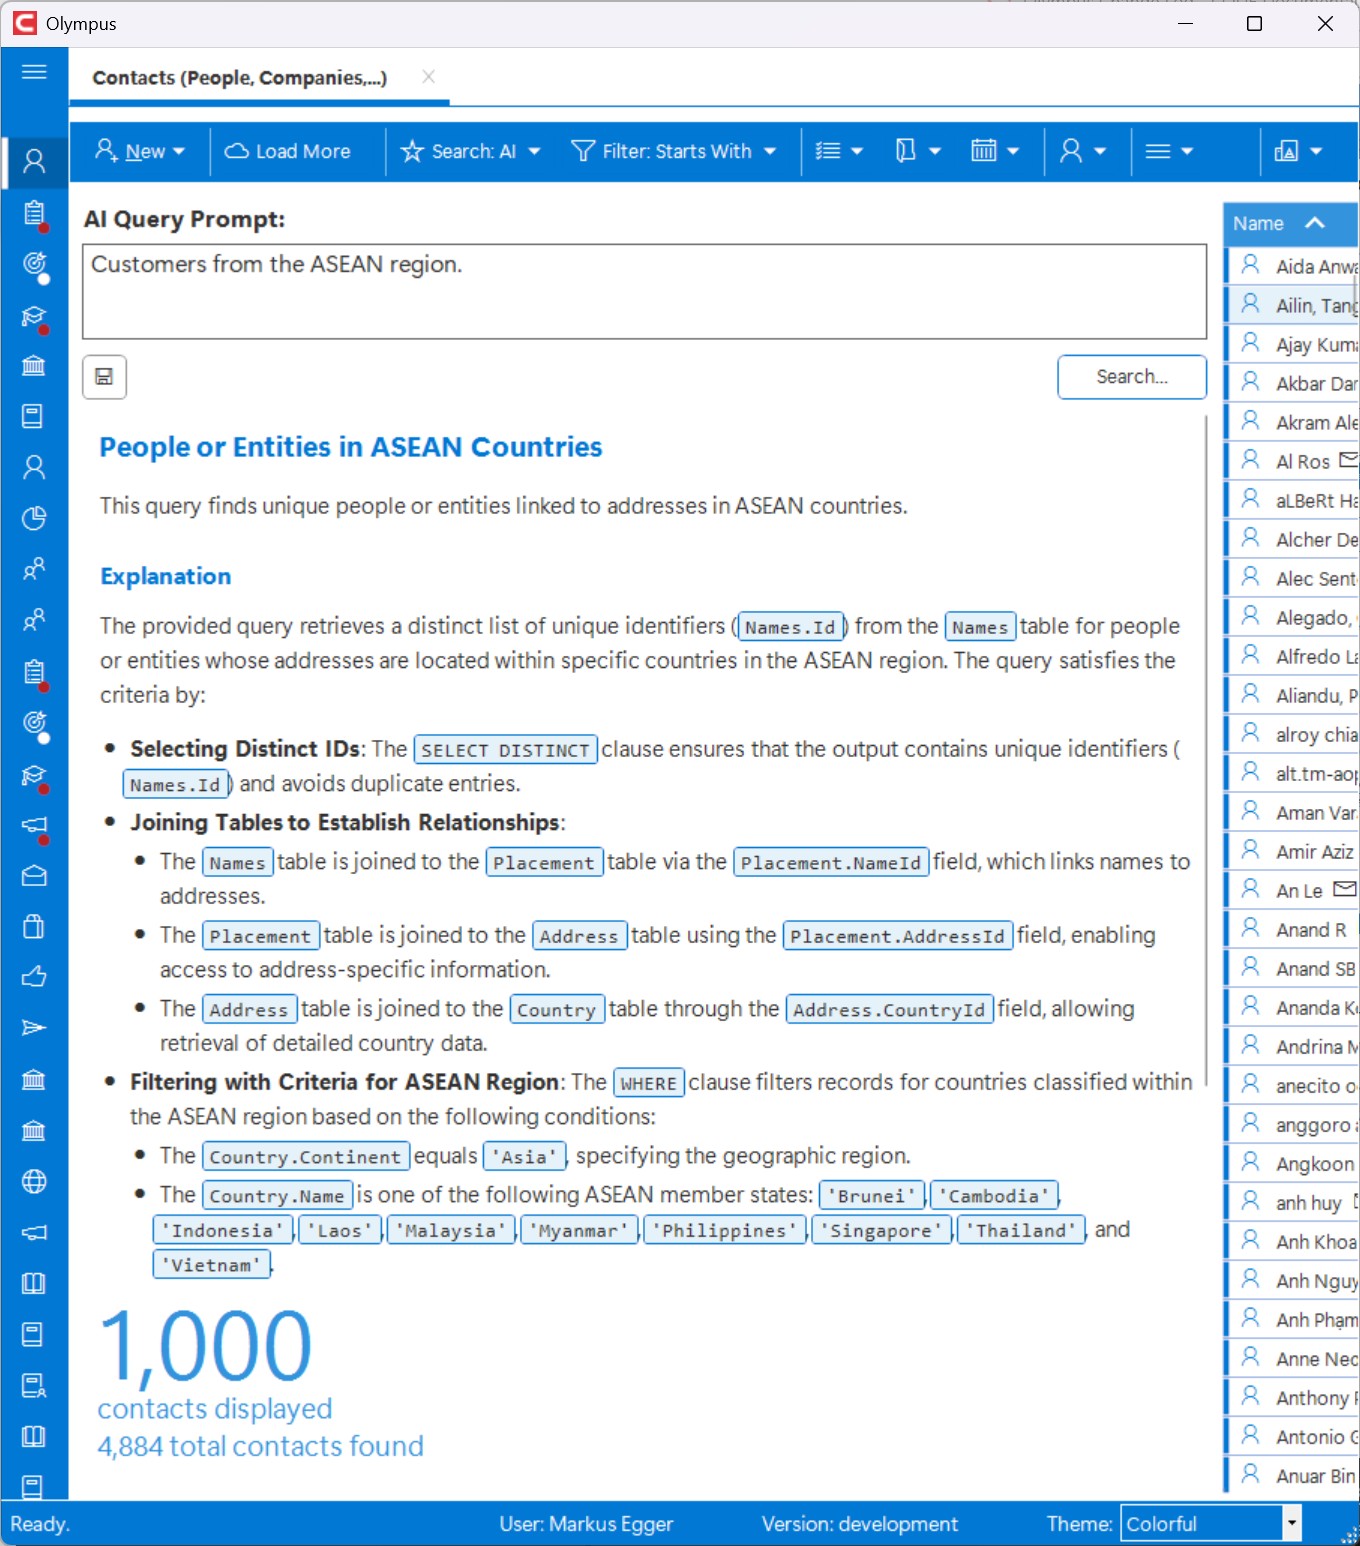1360x1546 pixels.
Task: Select contact Alfredo row
Action: pos(1292,656)
